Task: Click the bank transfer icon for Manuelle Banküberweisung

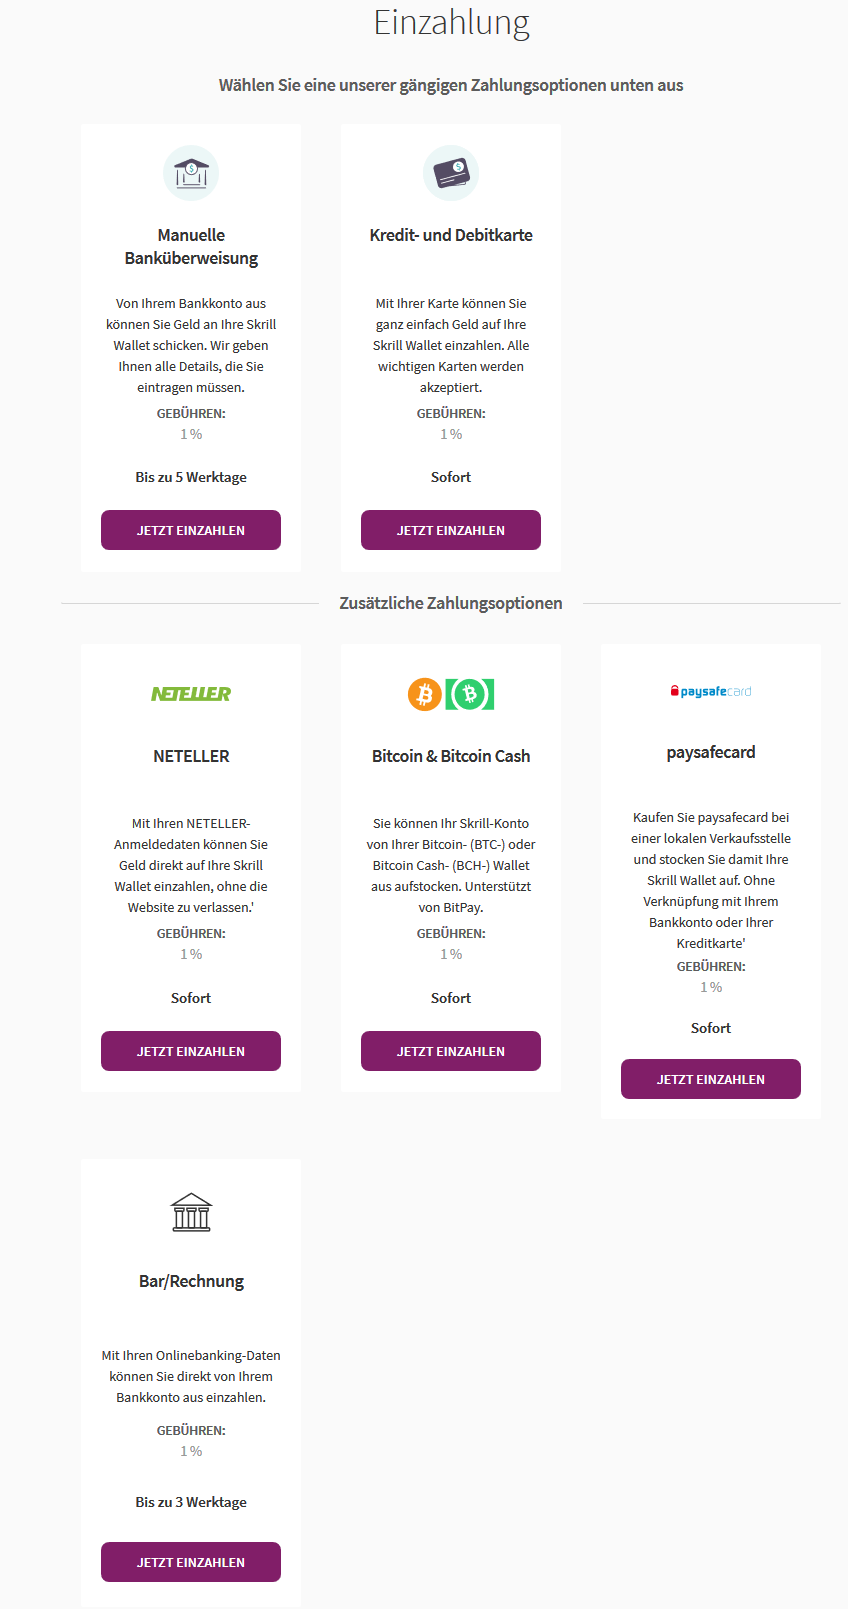Action: click(x=191, y=173)
